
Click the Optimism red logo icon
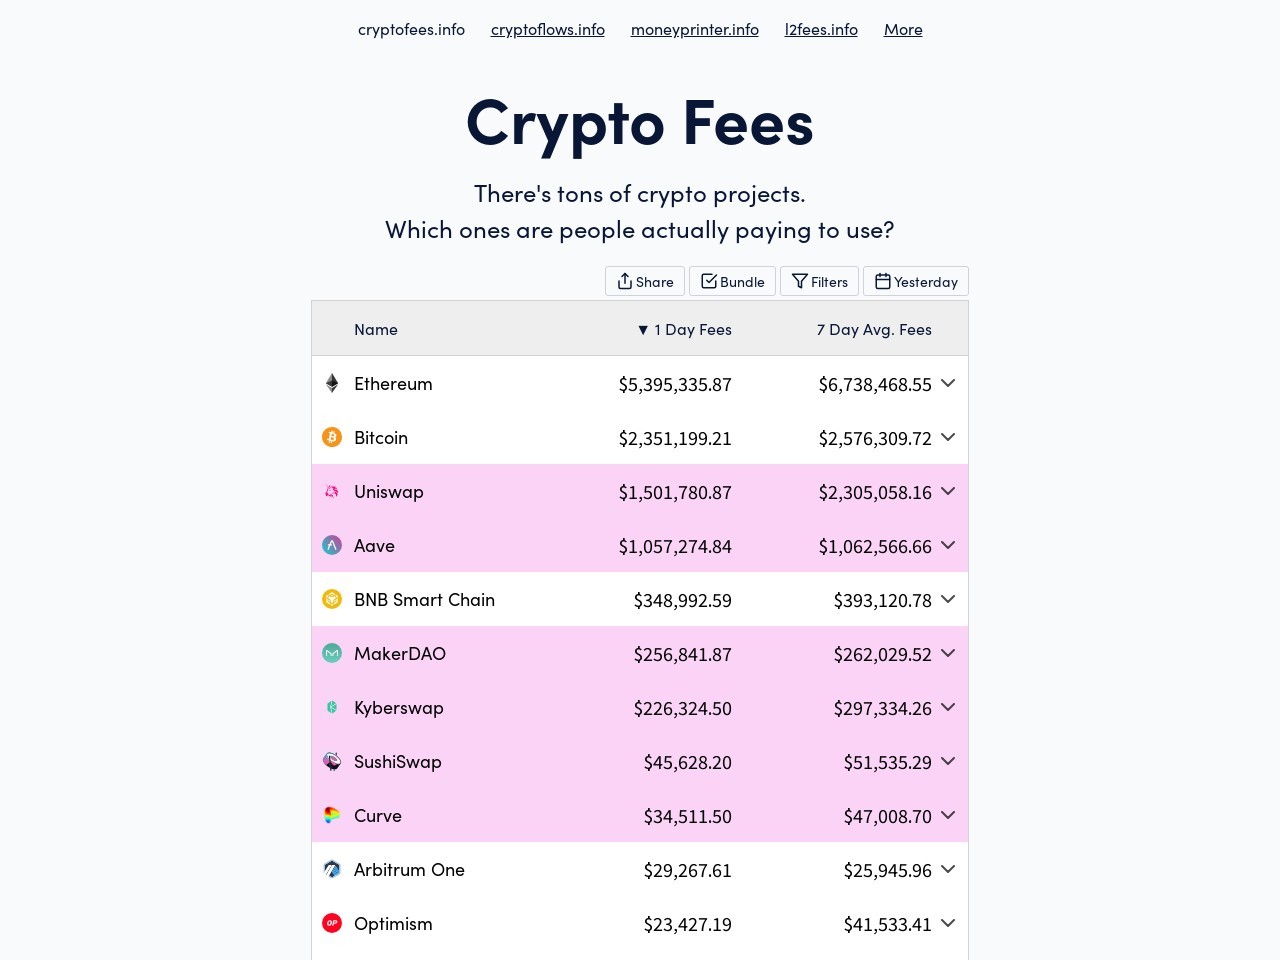point(331,923)
